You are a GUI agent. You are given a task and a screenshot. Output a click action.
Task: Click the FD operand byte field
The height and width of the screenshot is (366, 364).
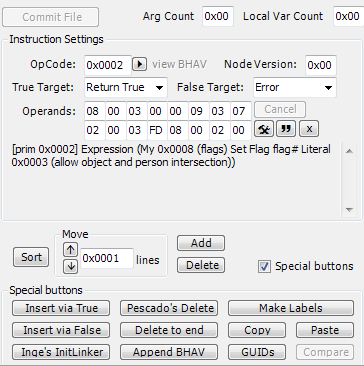[155, 130]
